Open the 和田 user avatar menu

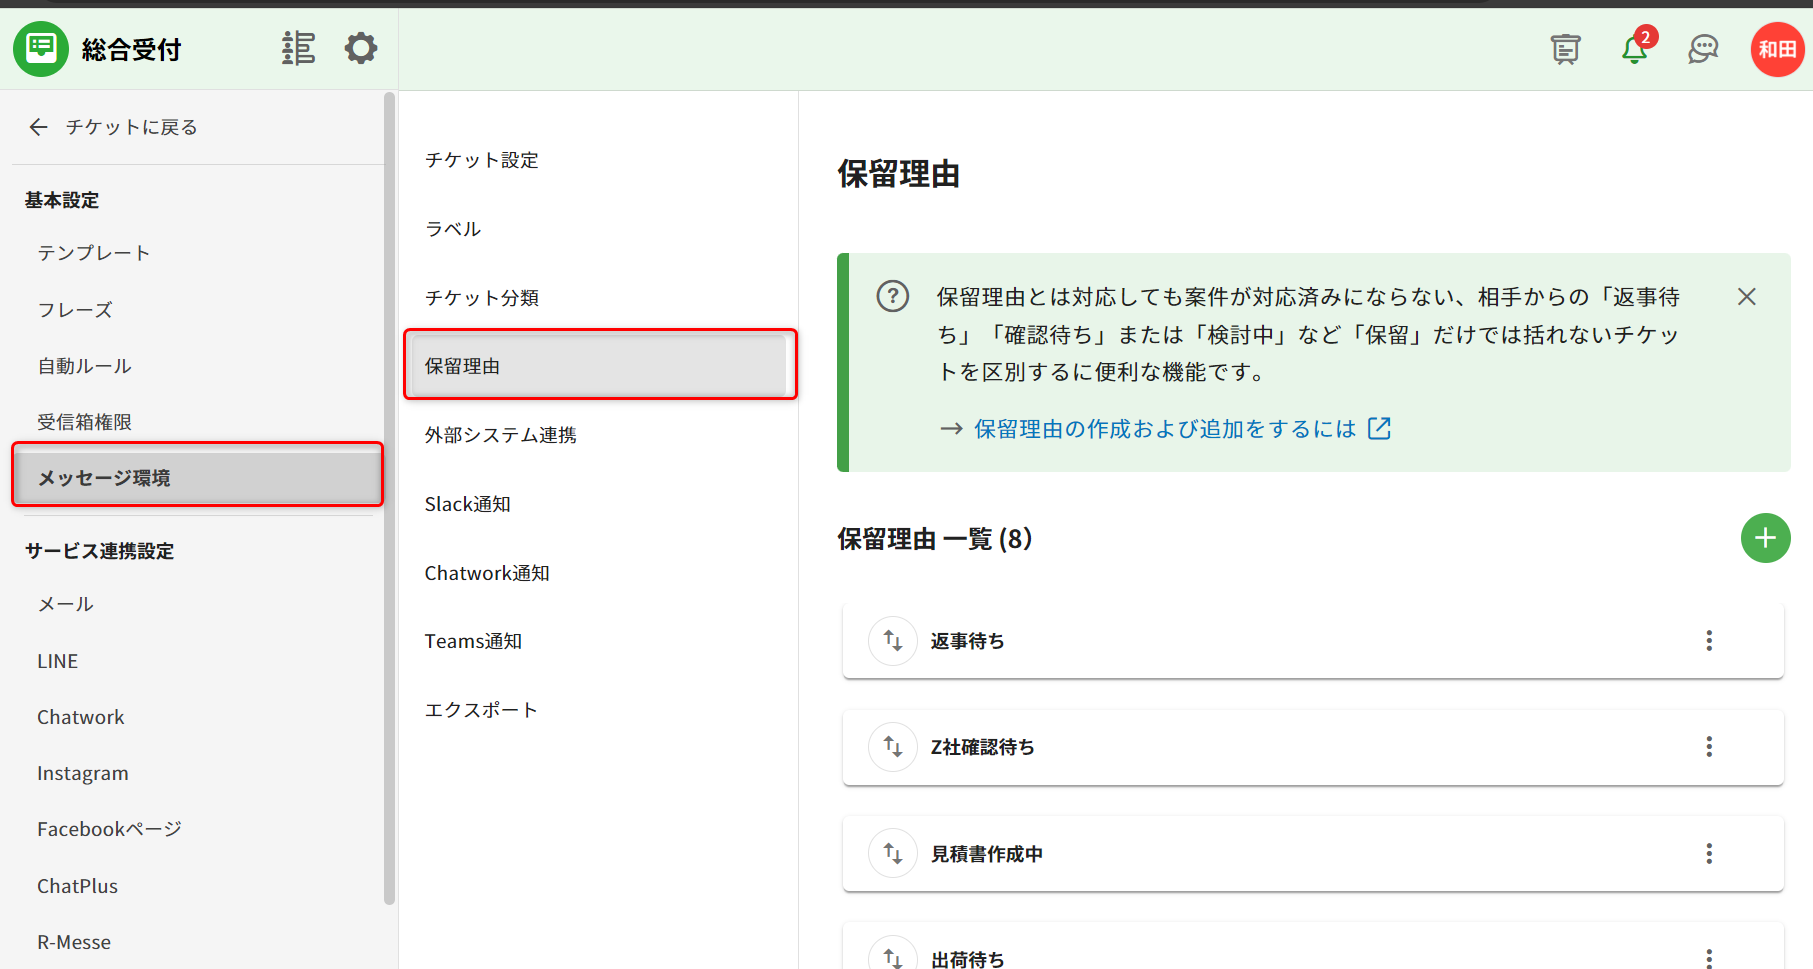click(x=1777, y=49)
